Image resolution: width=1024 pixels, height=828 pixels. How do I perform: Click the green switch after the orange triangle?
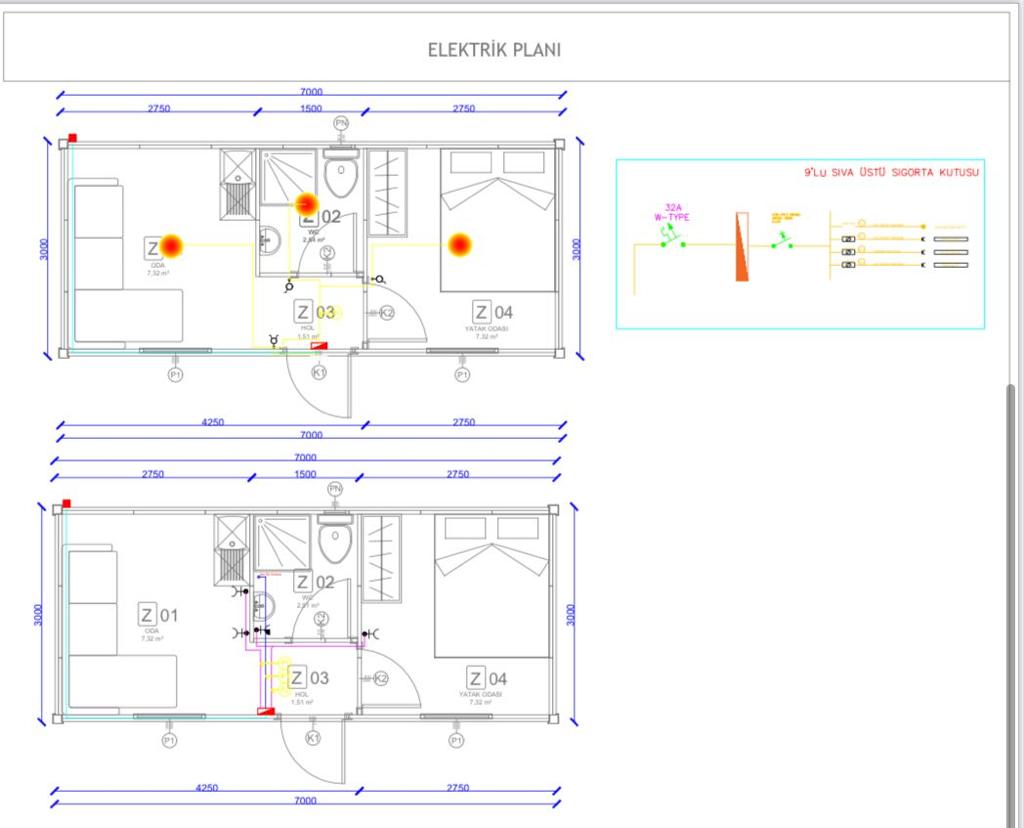click(781, 241)
